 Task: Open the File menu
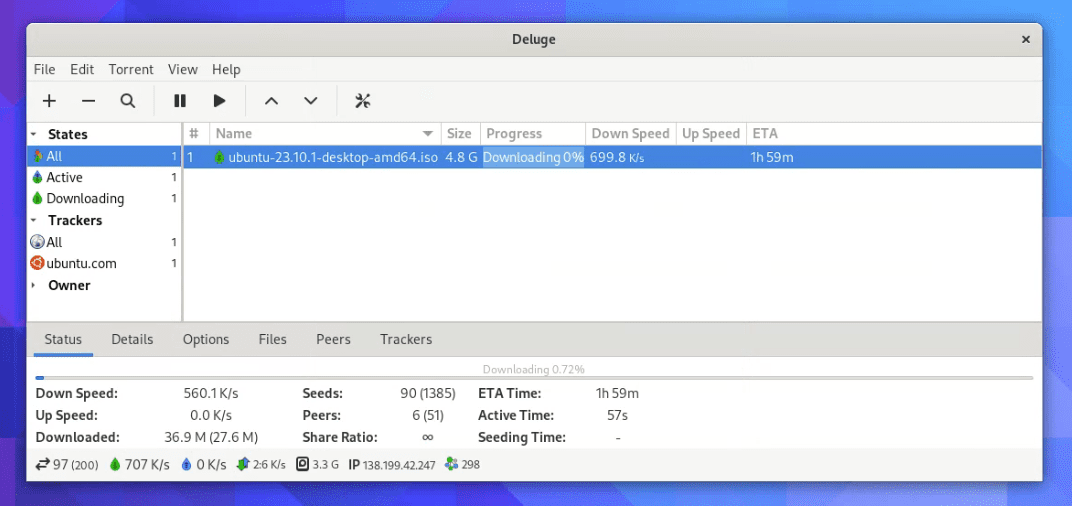(x=44, y=69)
